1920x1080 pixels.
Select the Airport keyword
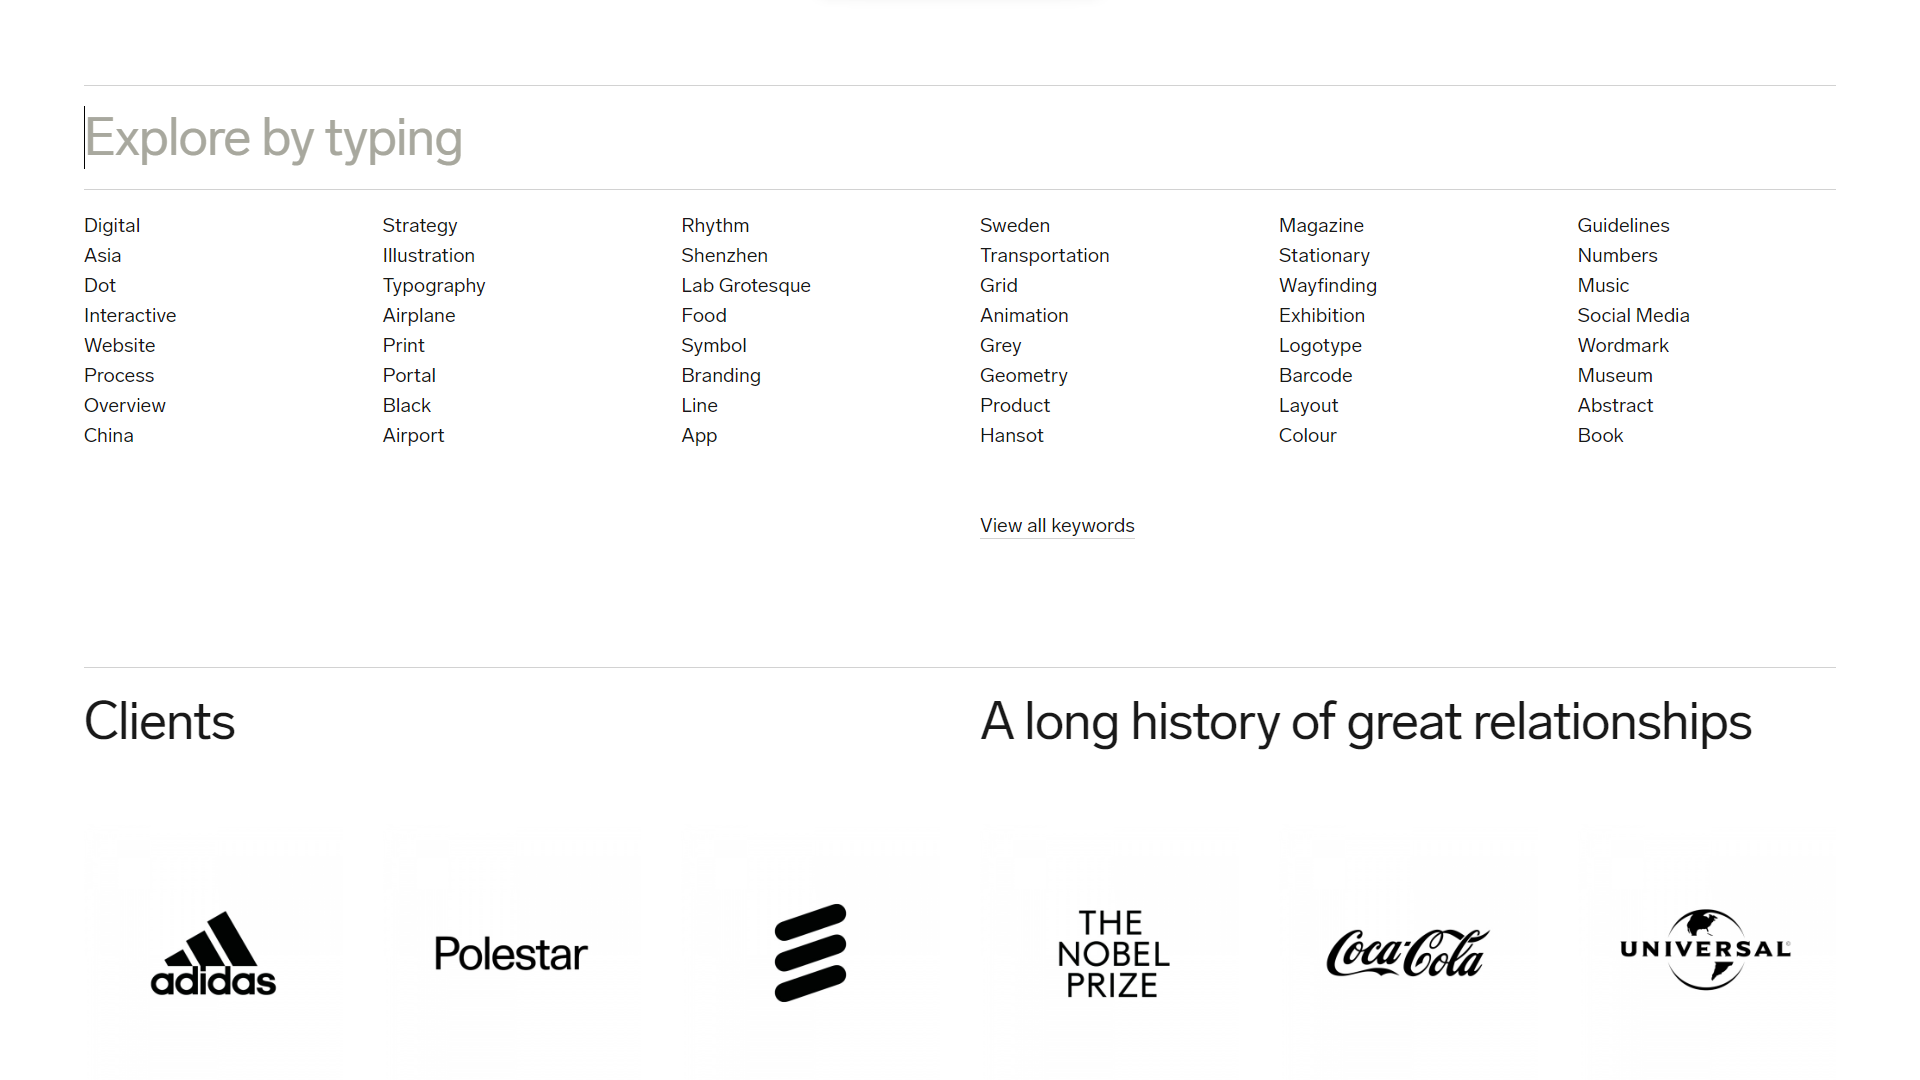[x=413, y=436]
